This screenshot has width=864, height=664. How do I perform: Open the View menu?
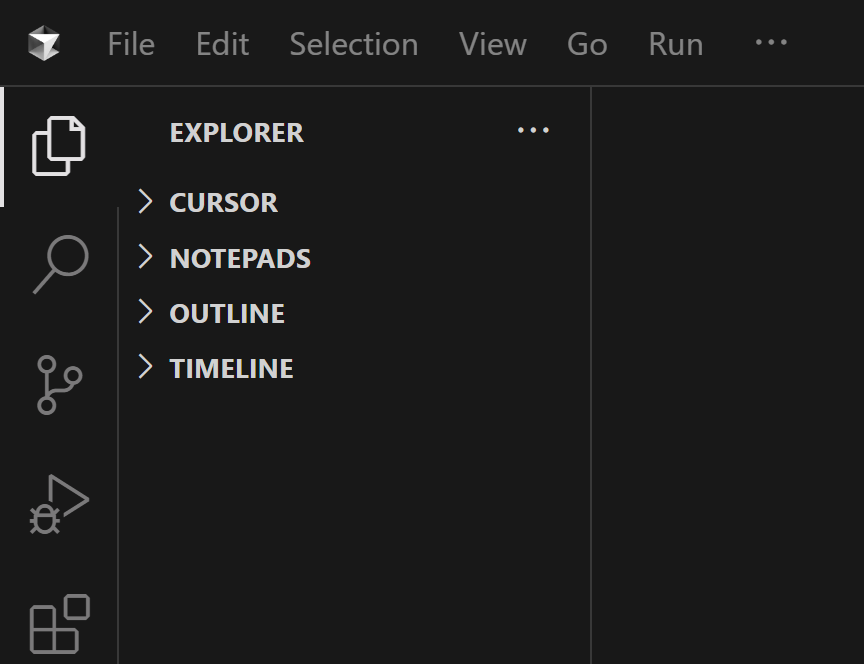(492, 44)
